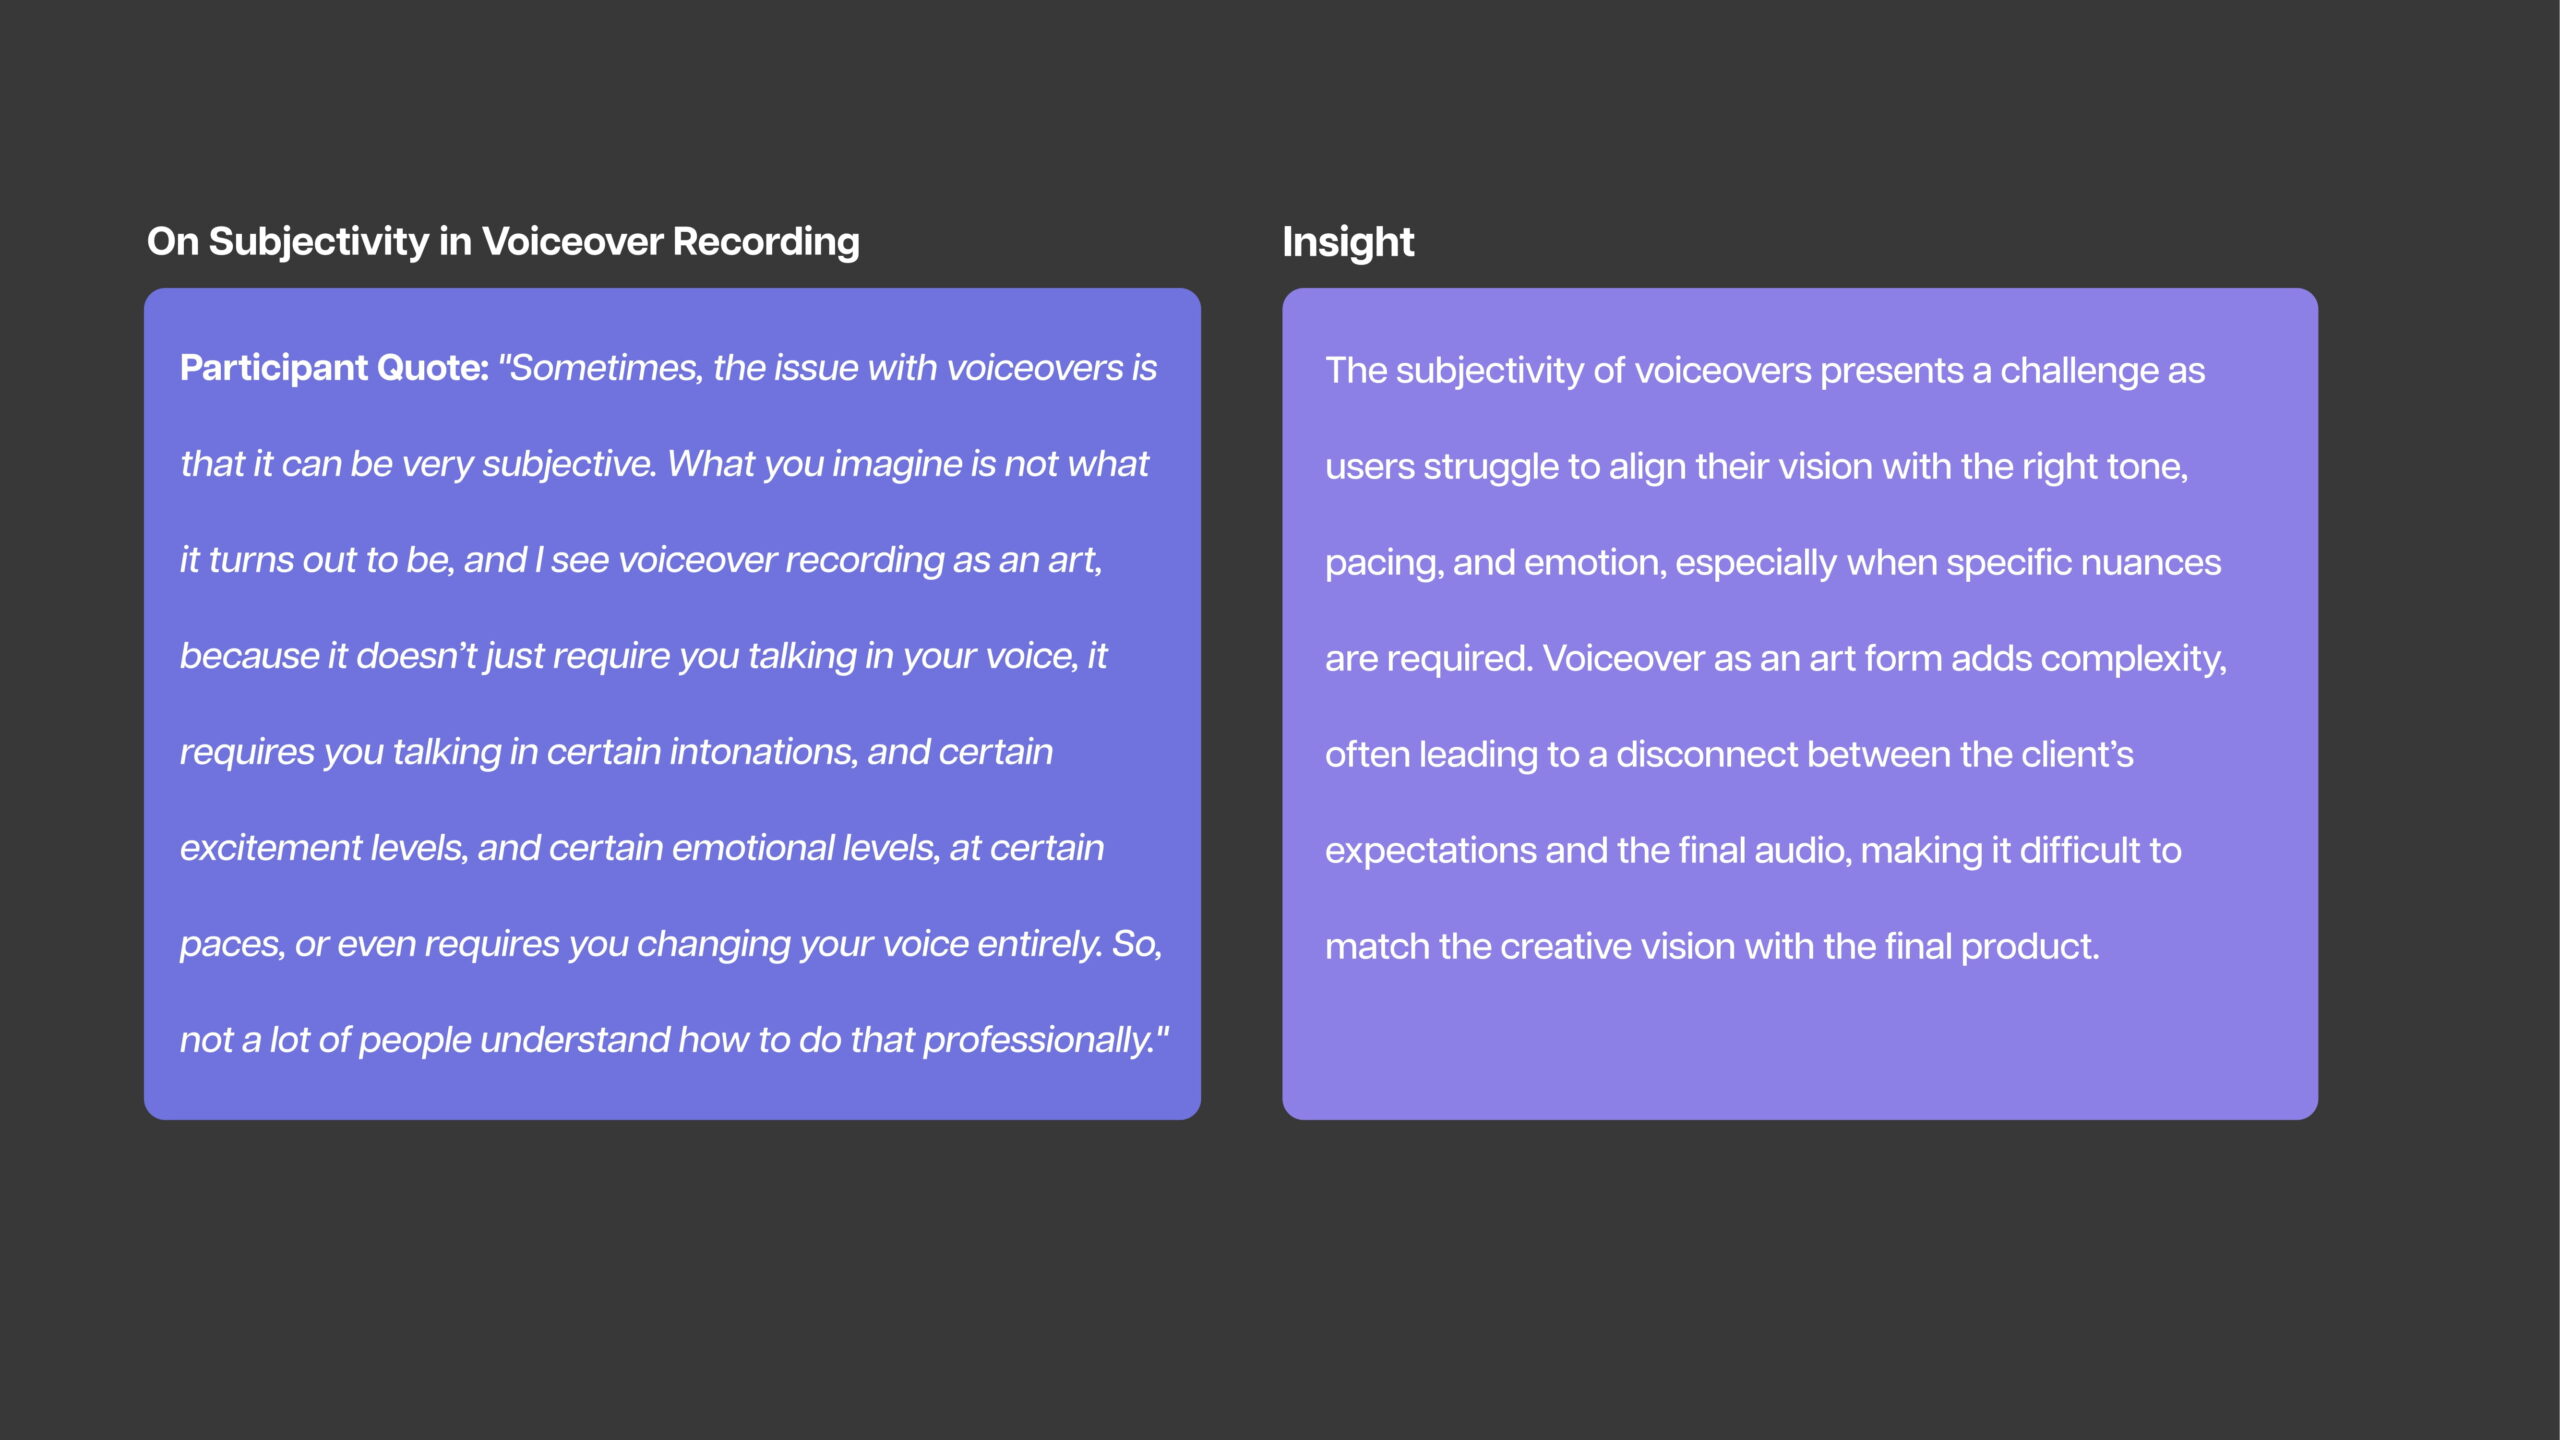2560x1440 pixels.
Task: Click the line 'not a lot of people understand'
Action: (x=674, y=1040)
